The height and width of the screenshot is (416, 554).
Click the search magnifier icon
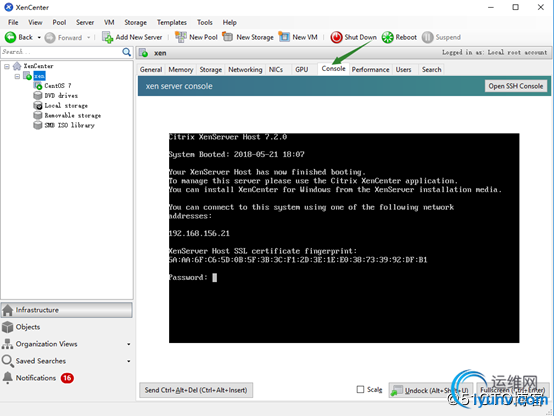[126, 52]
